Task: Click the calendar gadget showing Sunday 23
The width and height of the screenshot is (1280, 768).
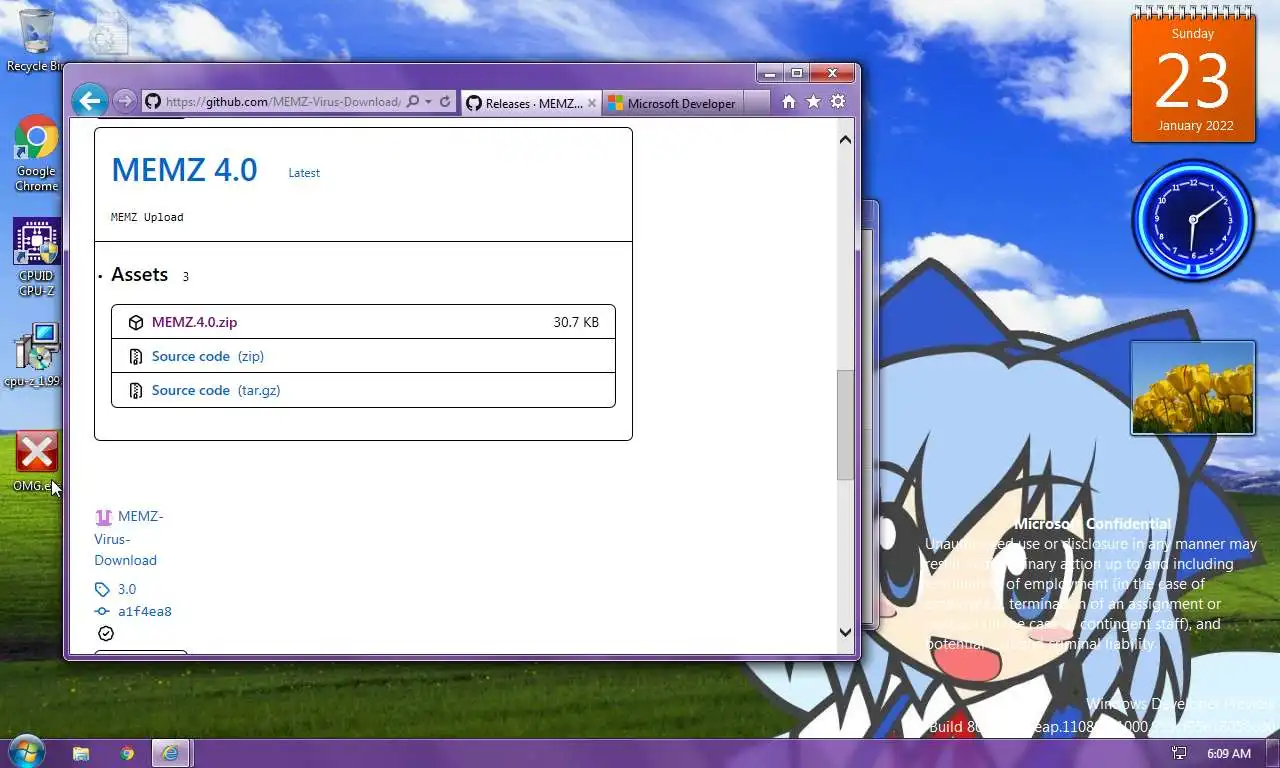Action: coord(1193,75)
